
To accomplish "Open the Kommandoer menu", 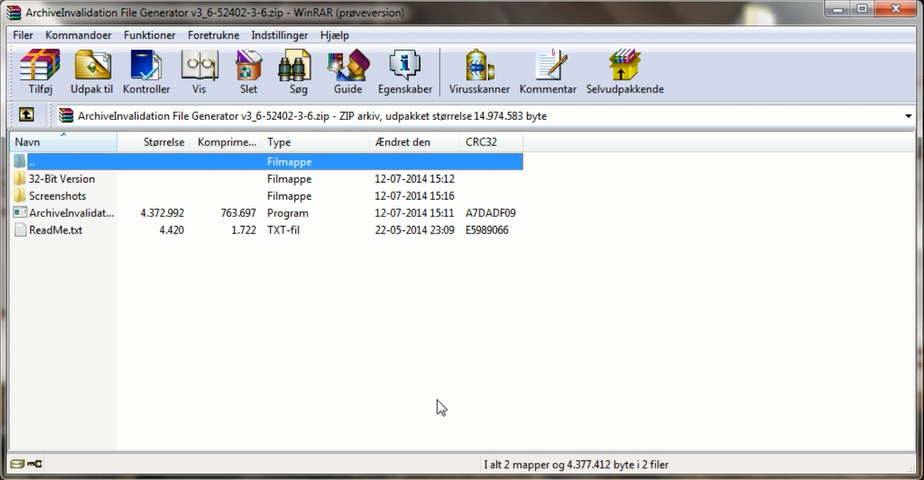I will [x=78, y=35].
